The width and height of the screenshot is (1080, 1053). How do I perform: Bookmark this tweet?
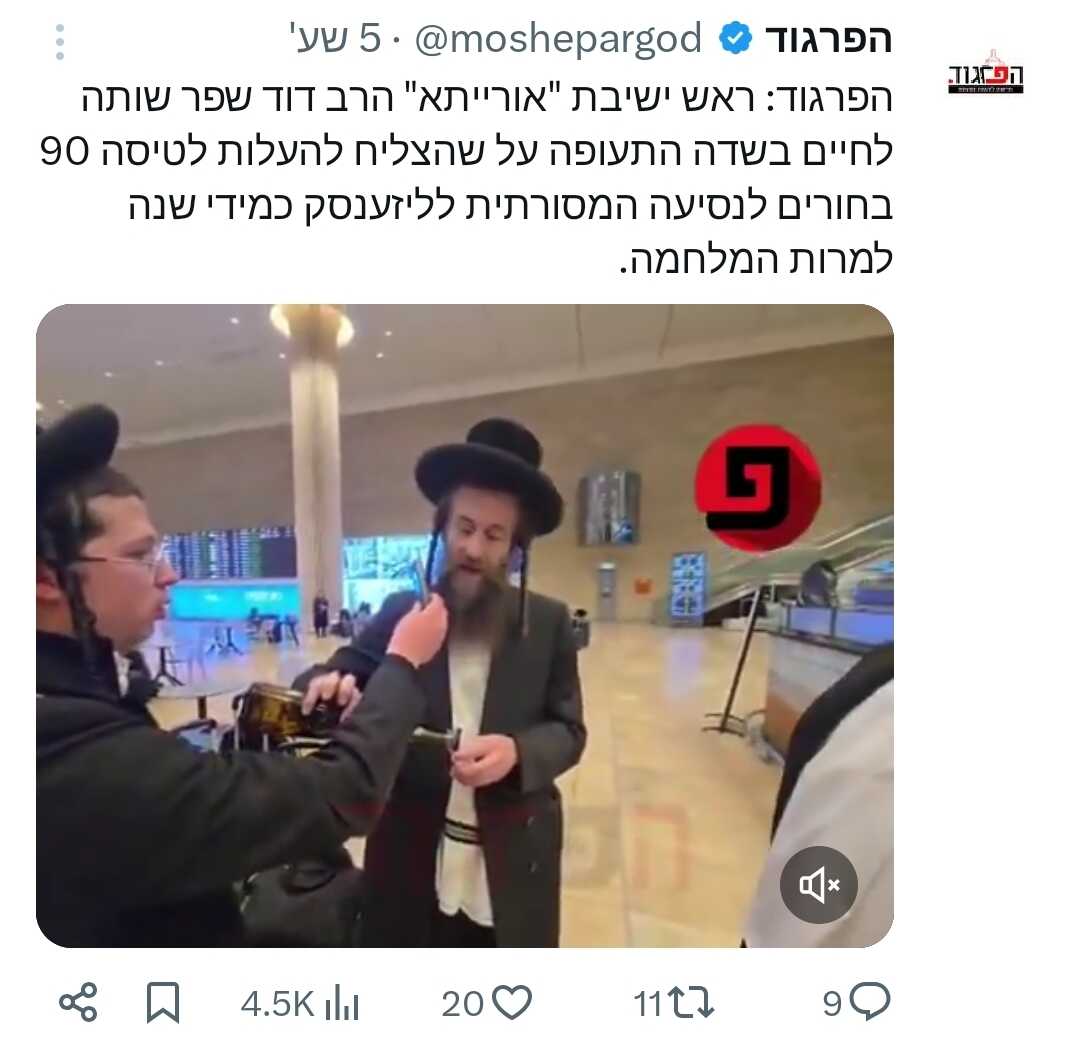(163, 1003)
